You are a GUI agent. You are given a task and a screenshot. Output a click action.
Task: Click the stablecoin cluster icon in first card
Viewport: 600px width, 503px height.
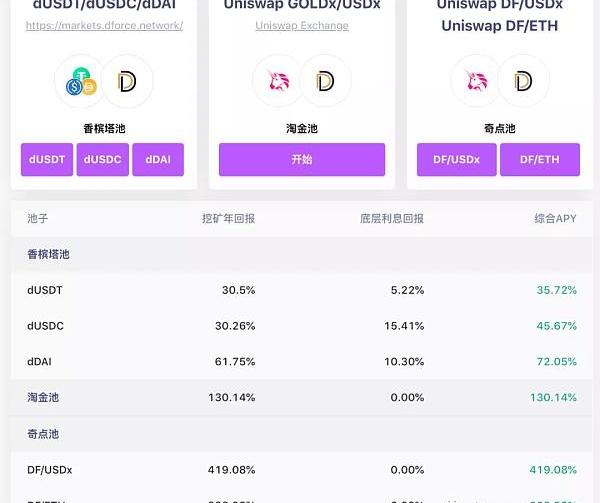click(x=80, y=81)
